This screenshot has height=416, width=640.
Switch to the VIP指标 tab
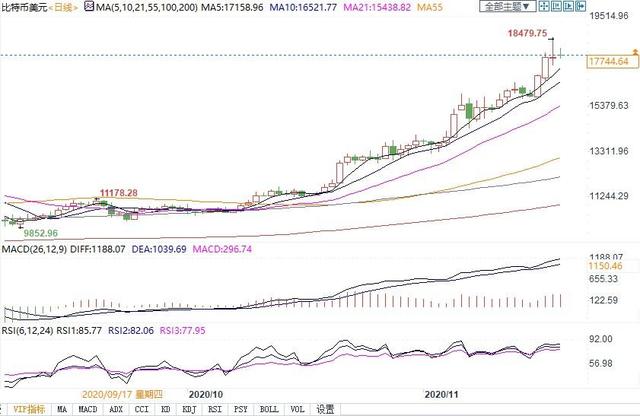29,409
